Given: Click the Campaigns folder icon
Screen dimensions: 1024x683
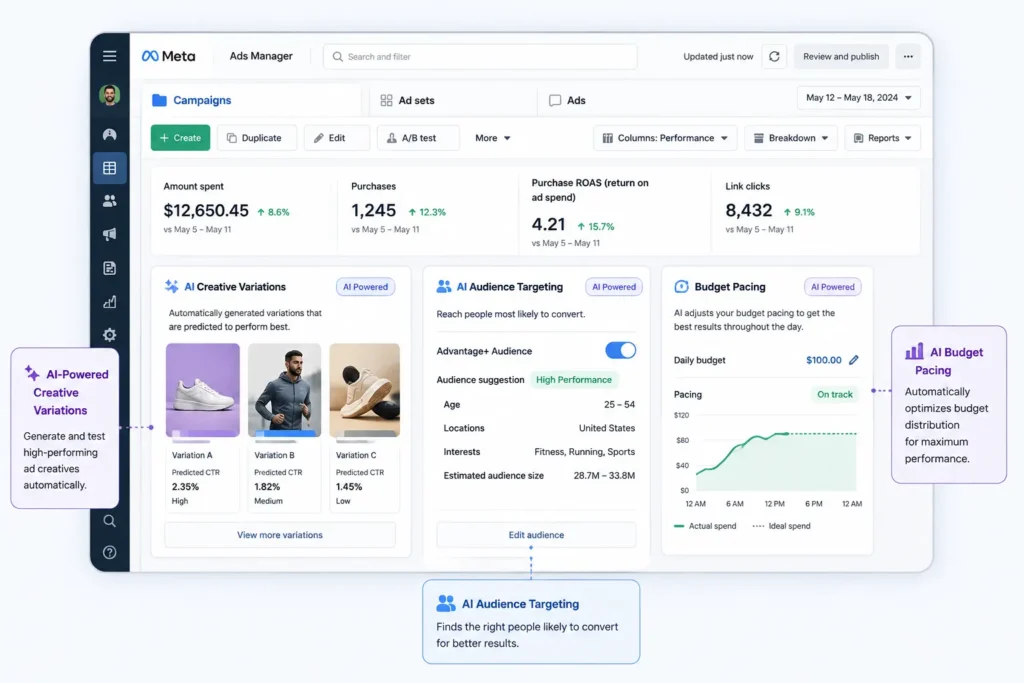Looking at the screenshot, I should [x=159, y=100].
